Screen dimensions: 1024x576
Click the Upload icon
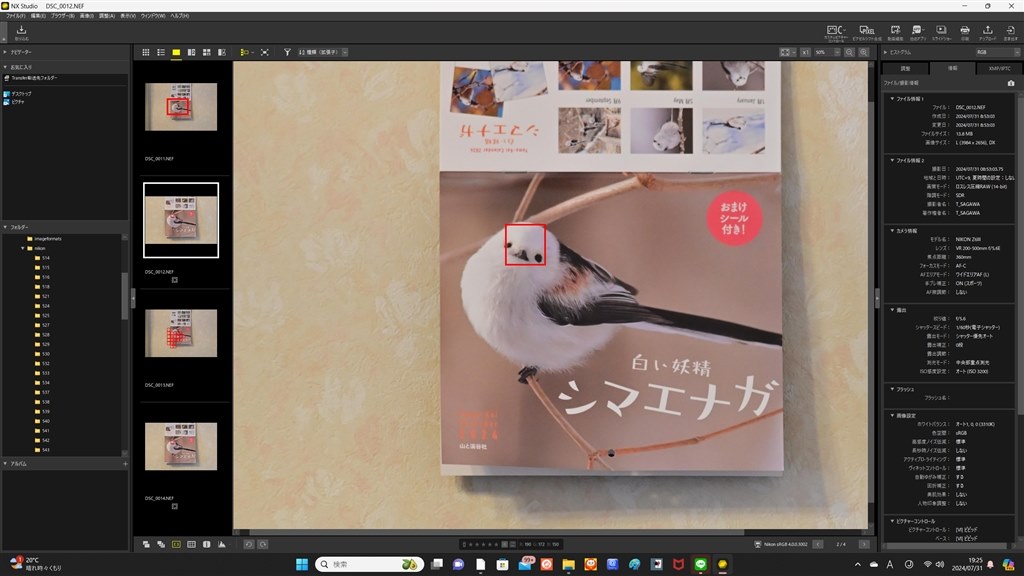pyautogui.click(x=987, y=32)
